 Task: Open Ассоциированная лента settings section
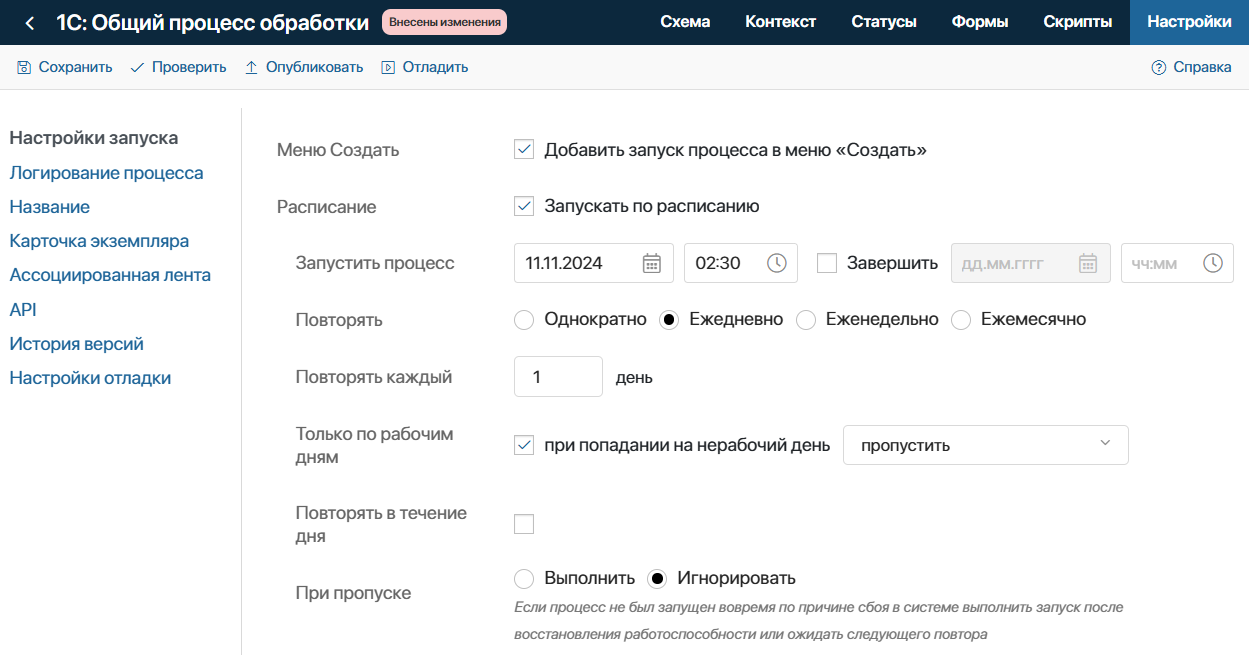pos(110,275)
